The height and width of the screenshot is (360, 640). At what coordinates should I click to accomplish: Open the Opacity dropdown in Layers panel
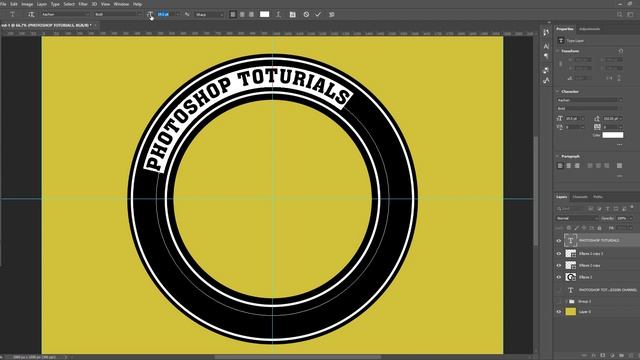click(x=631, y=218)
